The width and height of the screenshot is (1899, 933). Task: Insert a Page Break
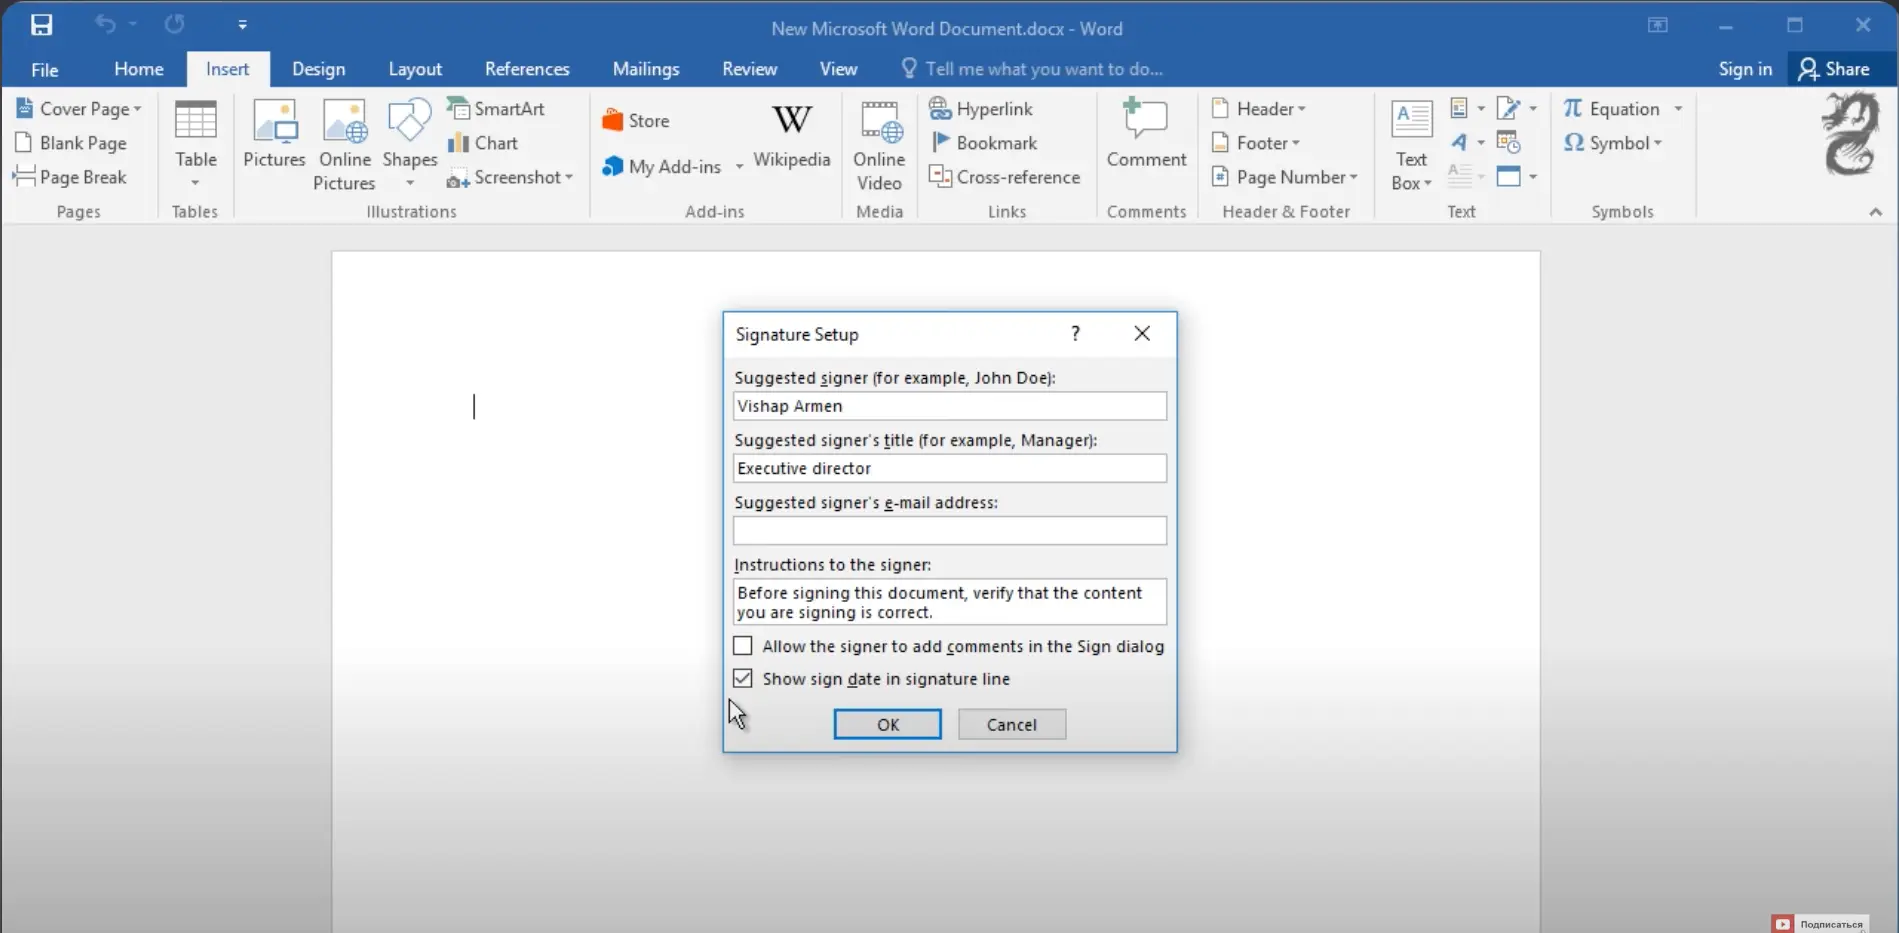[69, 177]
